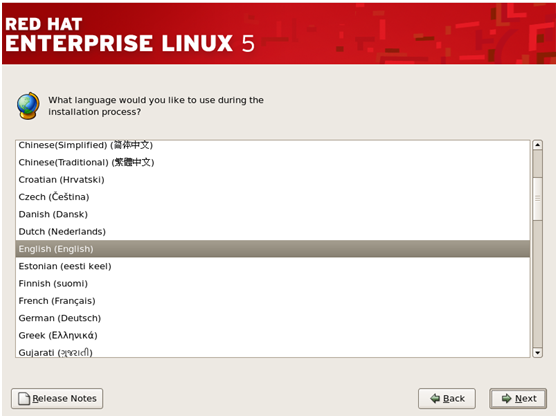Open Release Notes document
This screenshot has height=418, width=558.
(57, 398)
